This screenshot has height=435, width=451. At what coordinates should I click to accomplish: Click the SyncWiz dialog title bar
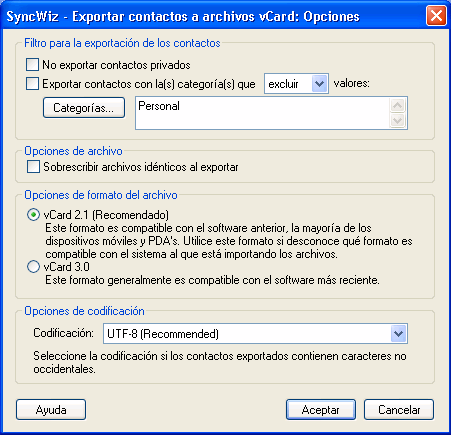(x=213, y=16)
